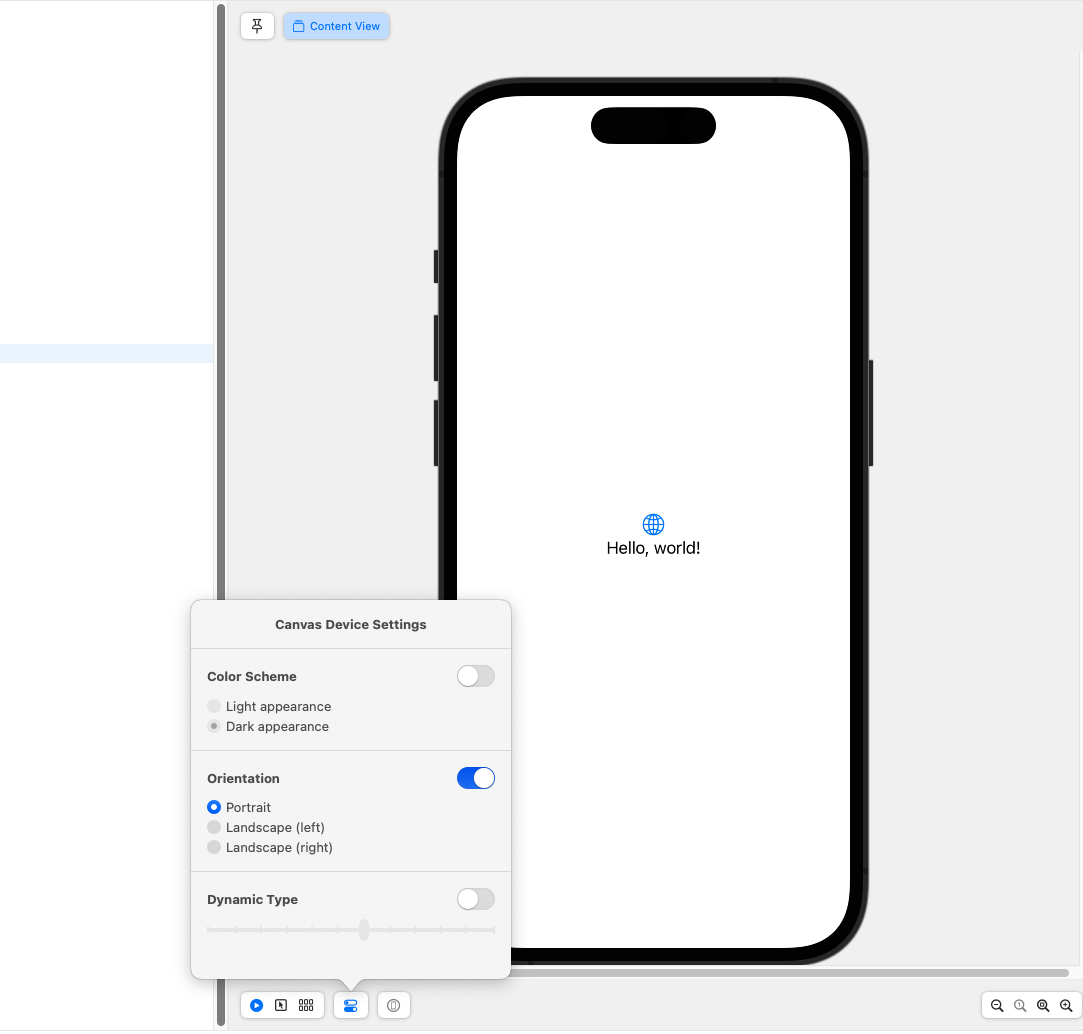Screen dimensions: 1083x1034
Task: Open the preview variants grid icon
Action: 306,1005
